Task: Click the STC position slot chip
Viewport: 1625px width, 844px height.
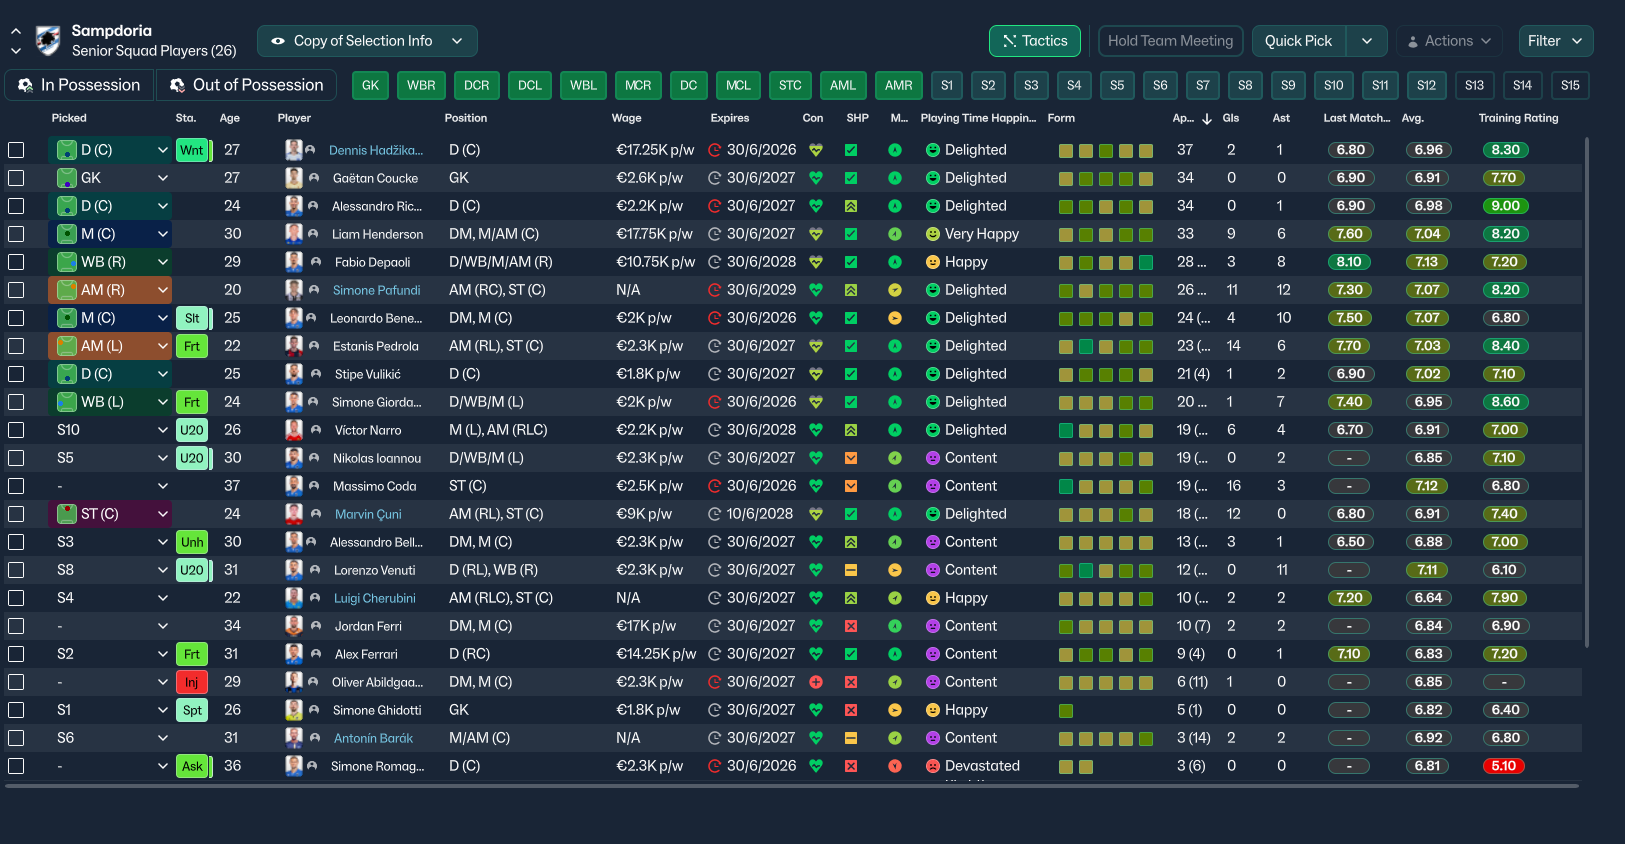Action: click(x=789, y=85)
